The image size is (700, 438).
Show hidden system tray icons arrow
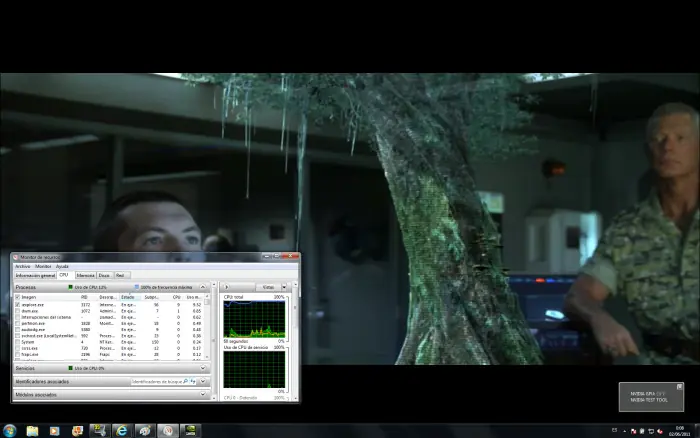624,431
